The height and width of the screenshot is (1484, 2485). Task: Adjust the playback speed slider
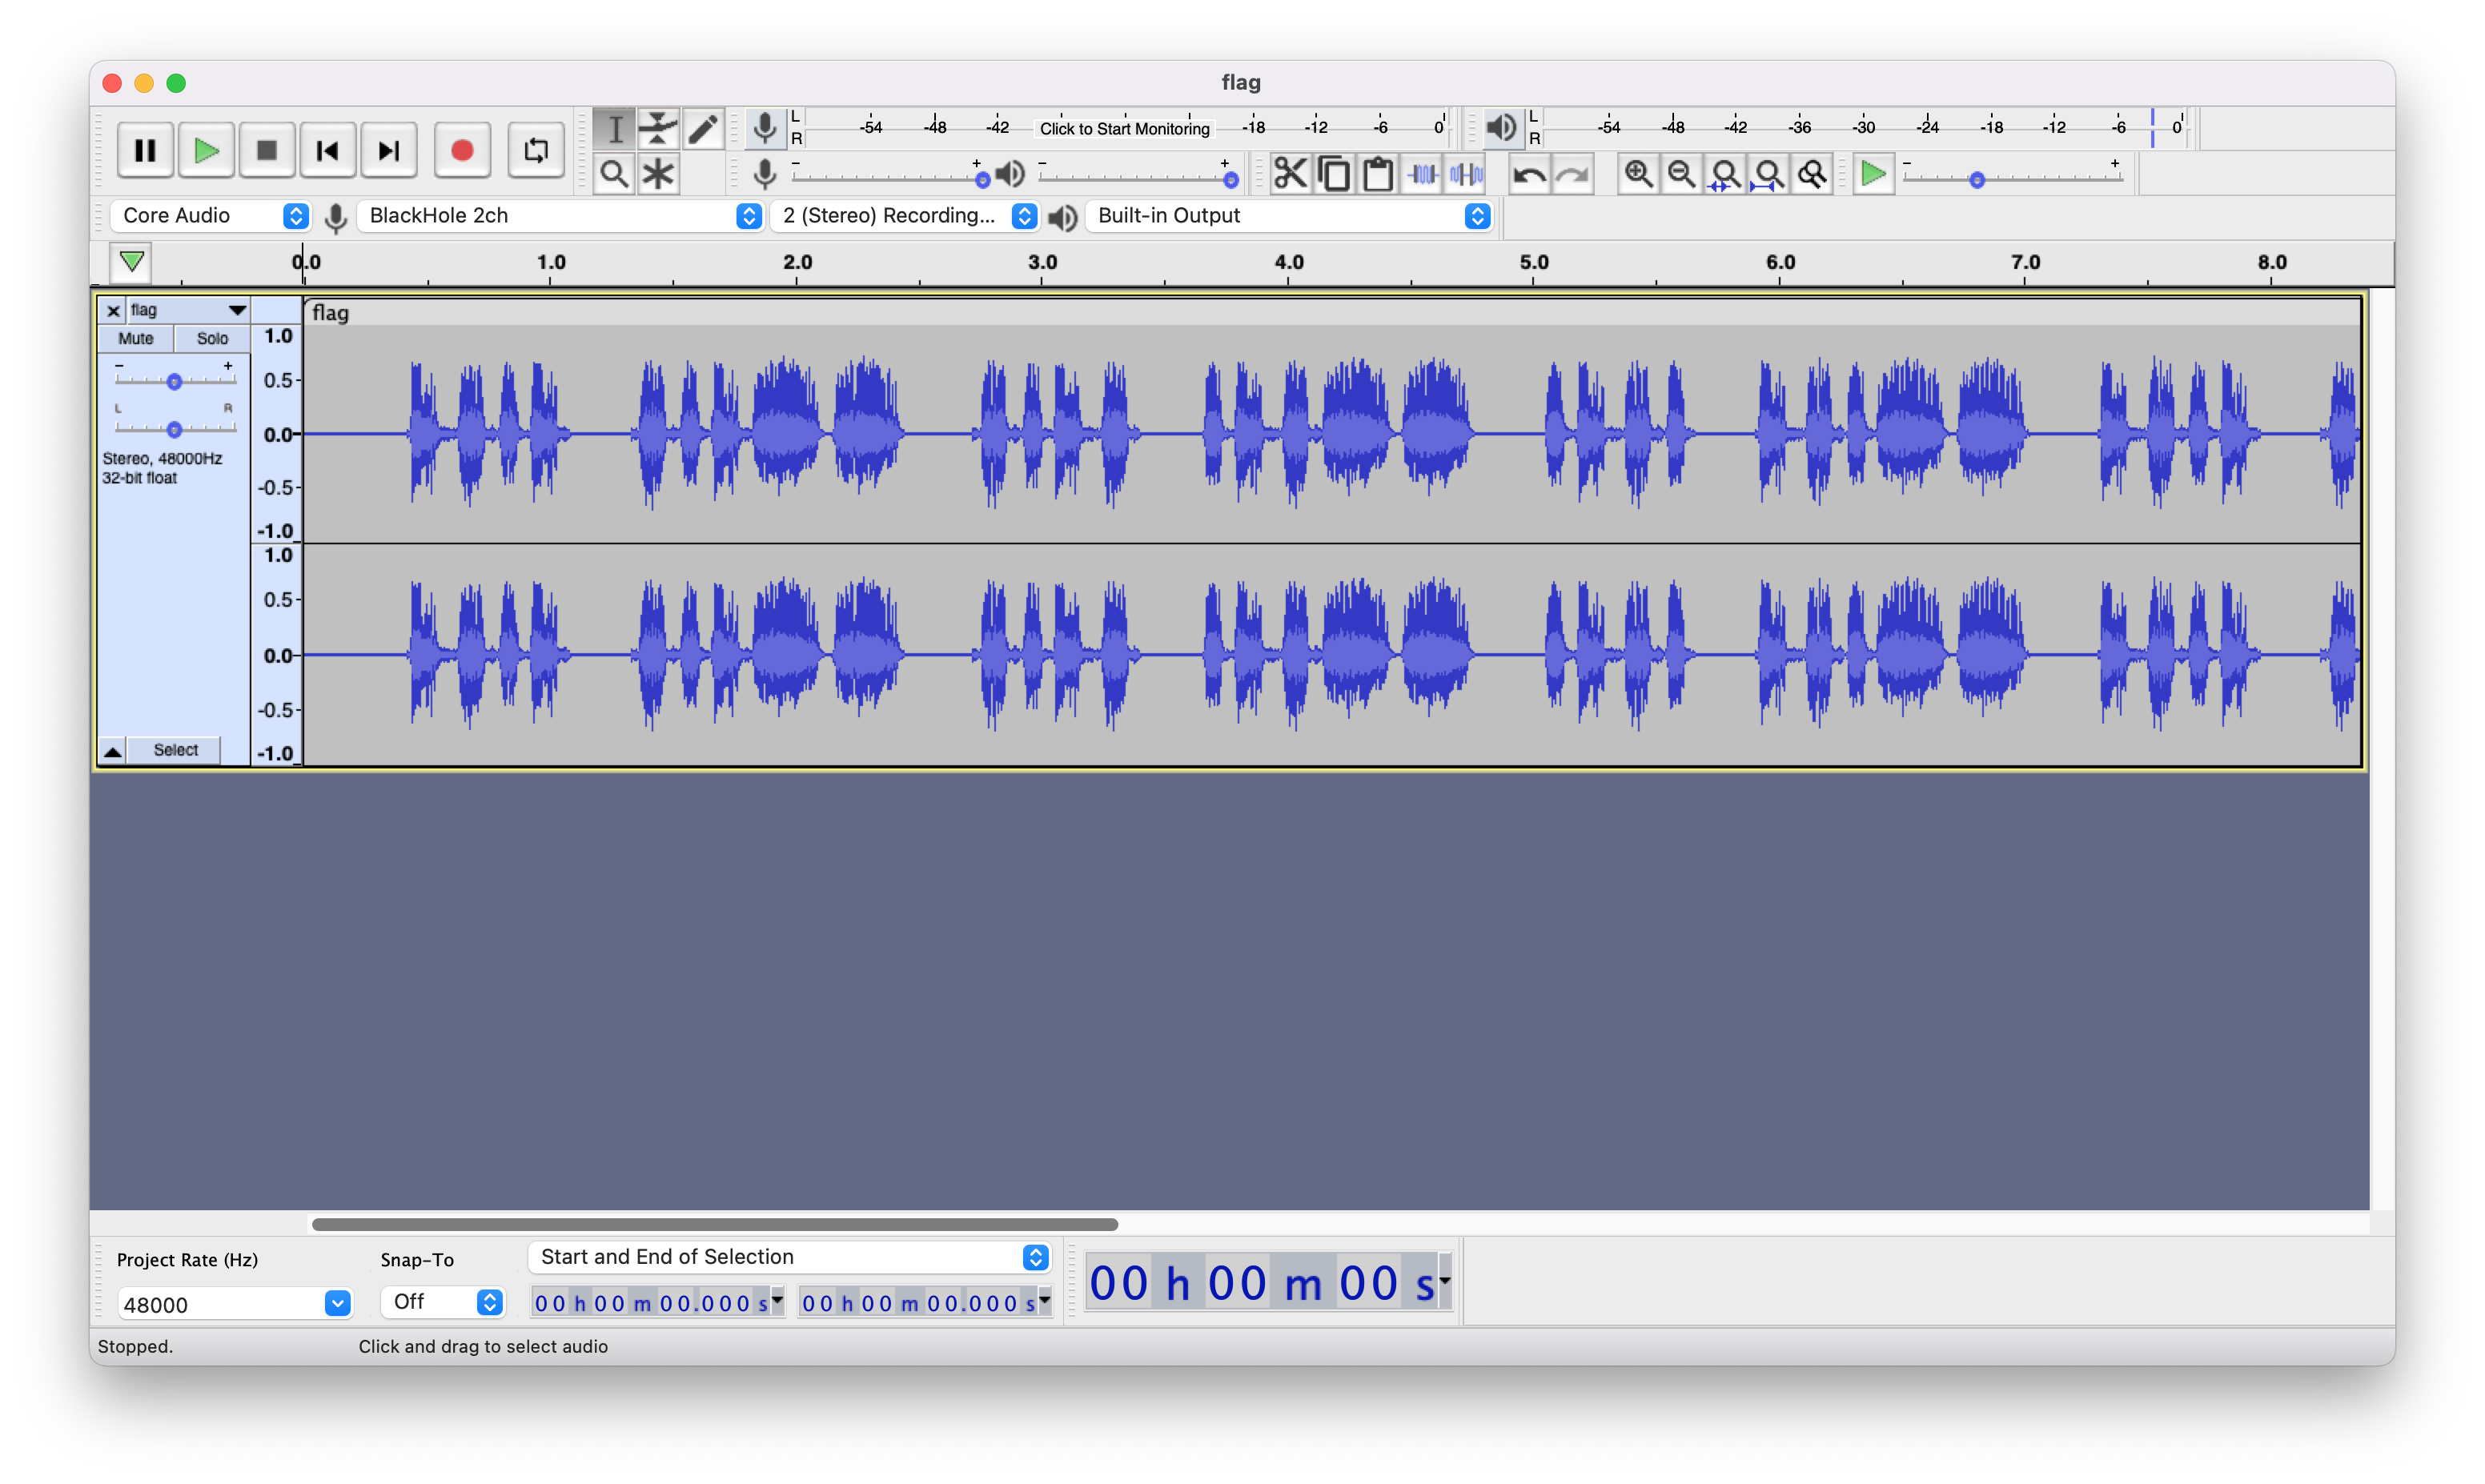(x=1976, y=180)
